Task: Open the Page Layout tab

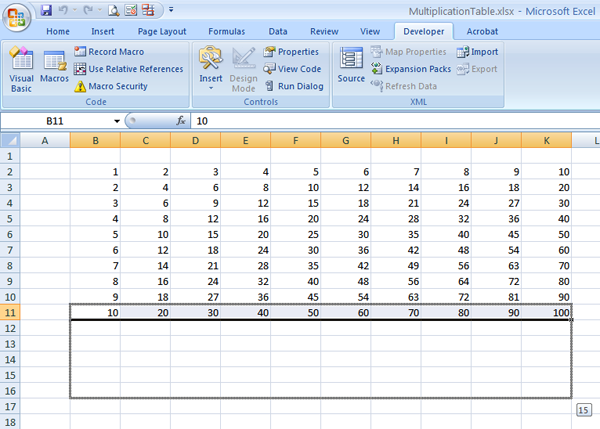Action: coord(162,31)
